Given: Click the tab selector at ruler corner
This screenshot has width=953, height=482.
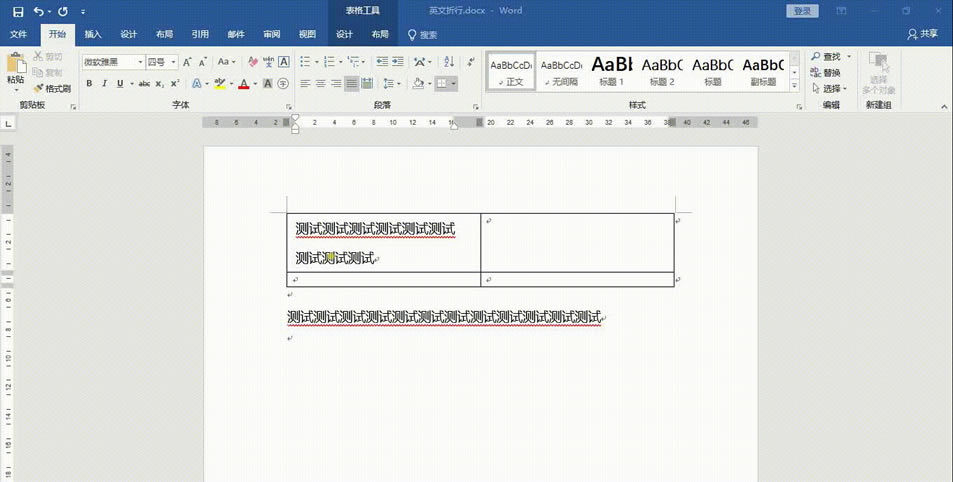Looking at the screenshot, I should pyautogui.click(x=8, y=124).
